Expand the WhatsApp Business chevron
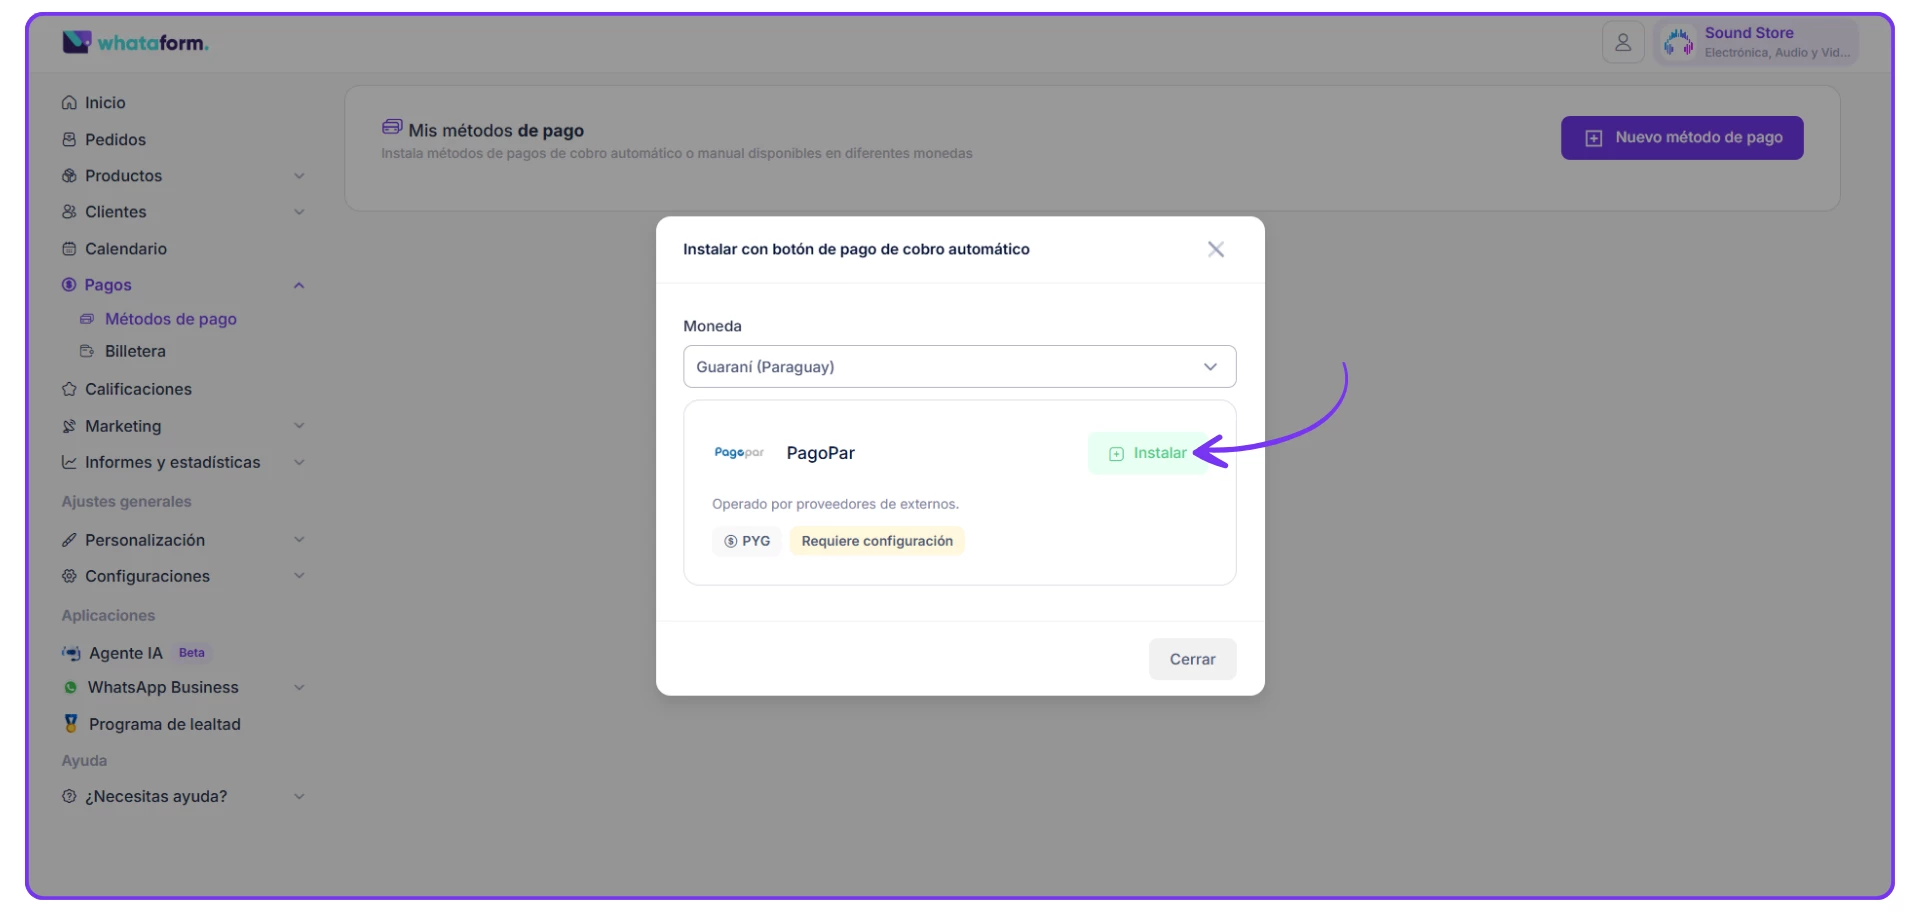Image resolution: width=1920 pixels, height=912 pixels. click(299, 688)
